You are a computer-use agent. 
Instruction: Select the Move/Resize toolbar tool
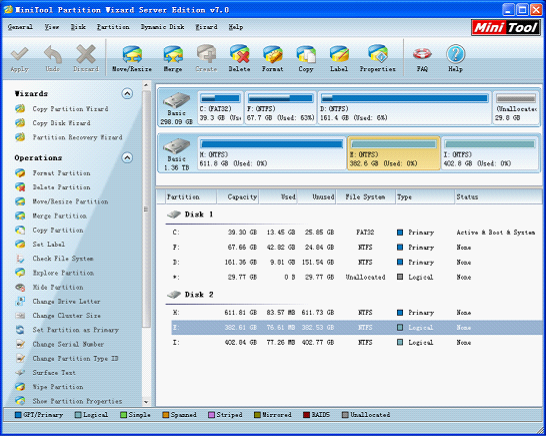(x=132, y=59)
